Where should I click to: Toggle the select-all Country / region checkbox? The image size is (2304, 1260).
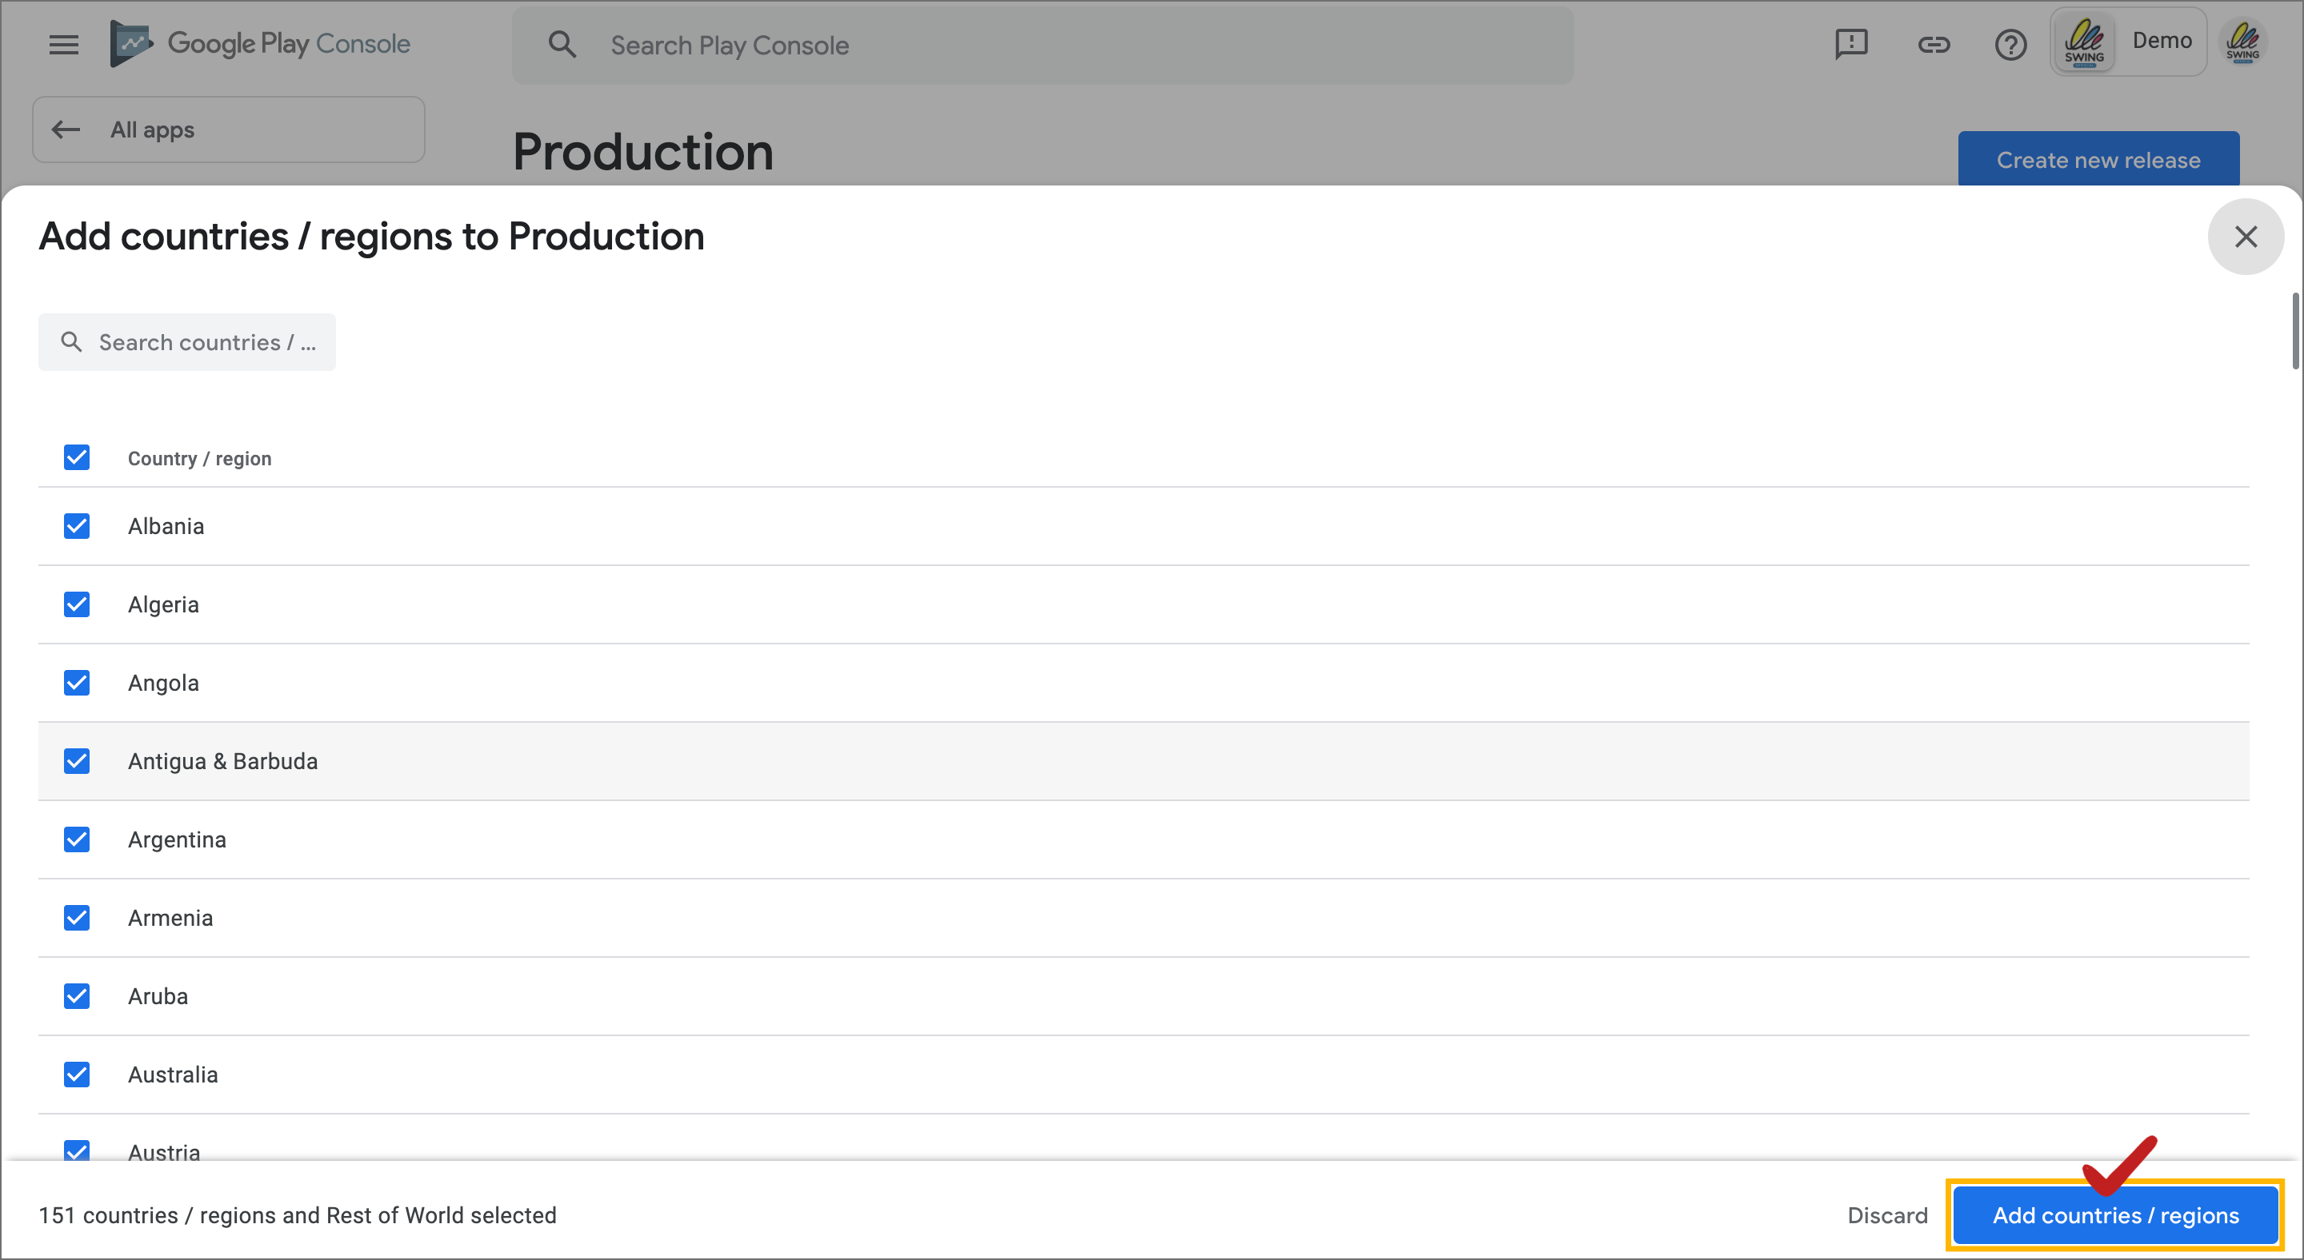(77, 458)
